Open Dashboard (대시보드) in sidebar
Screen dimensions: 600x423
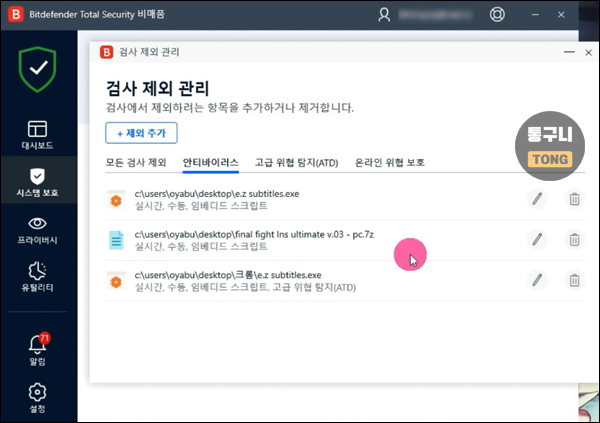coord(38,135)
